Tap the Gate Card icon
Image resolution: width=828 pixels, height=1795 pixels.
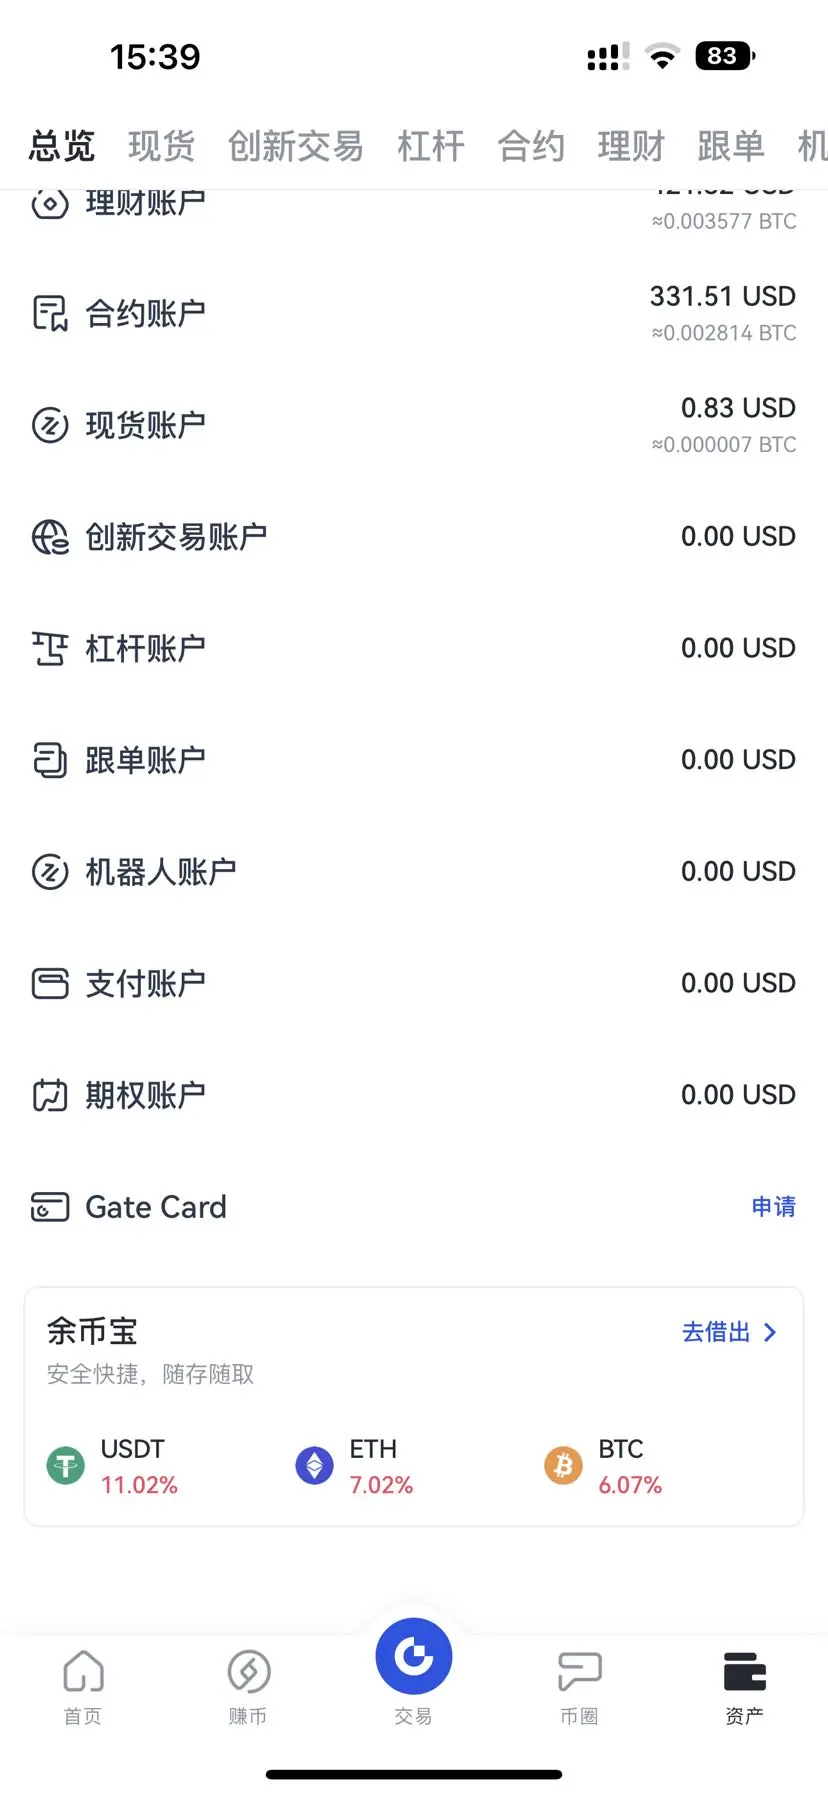[50, 1207]
